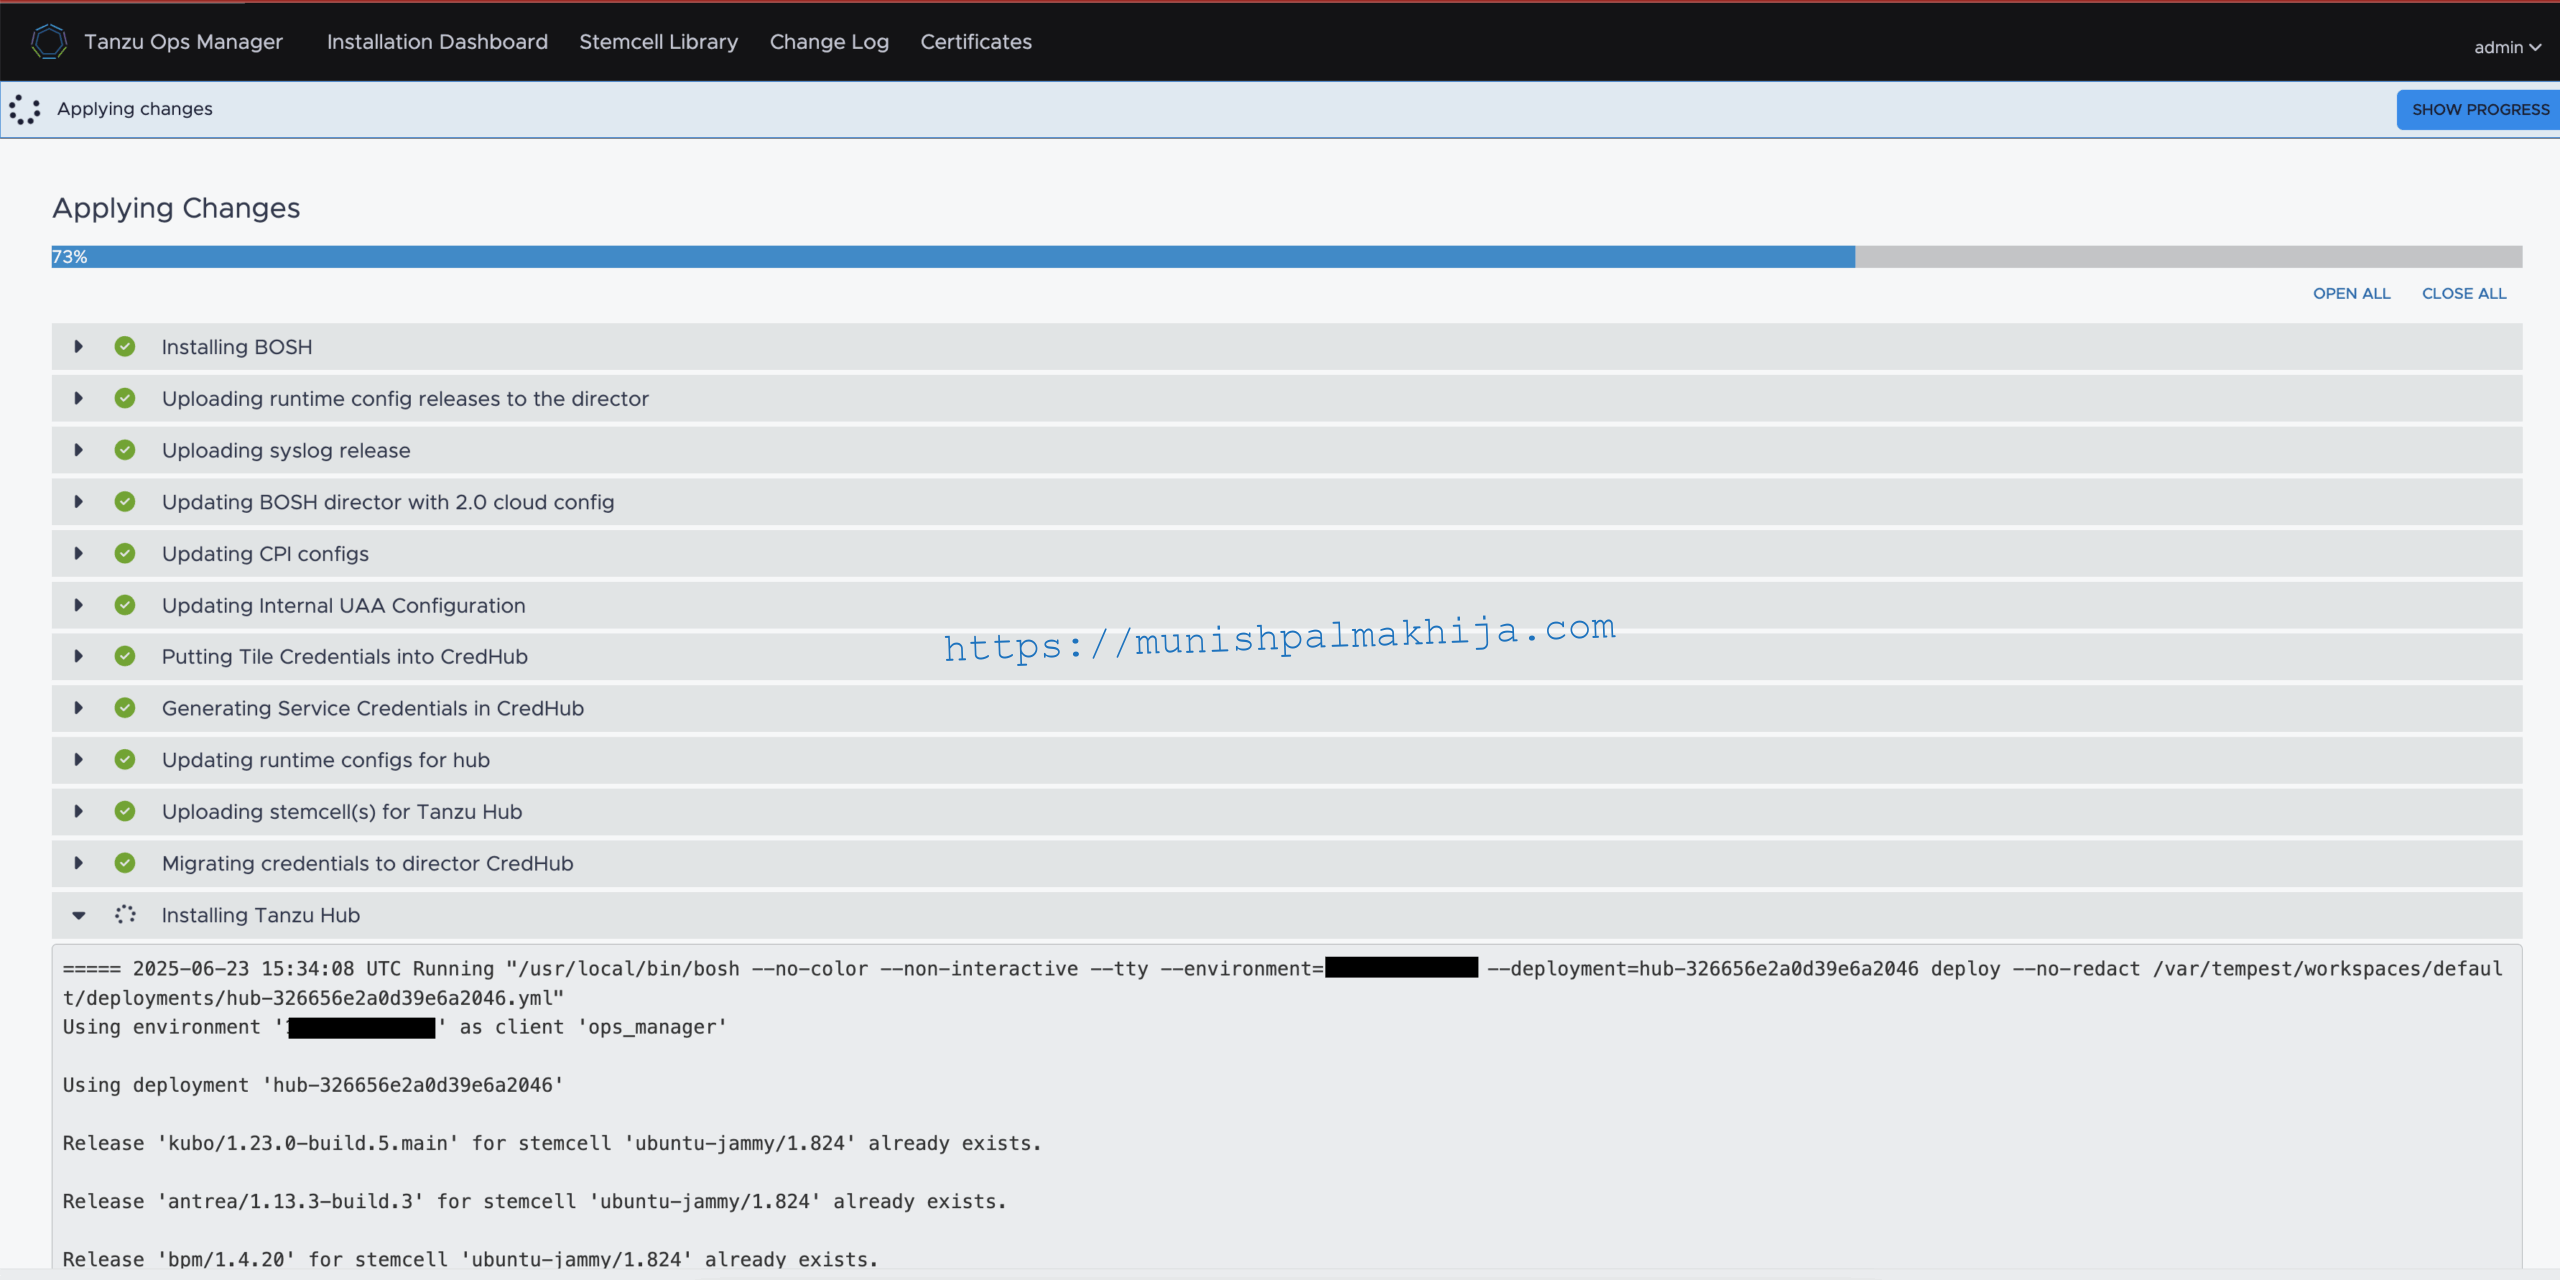Click green check for Migrating credentials row

(x=125, y=862)
